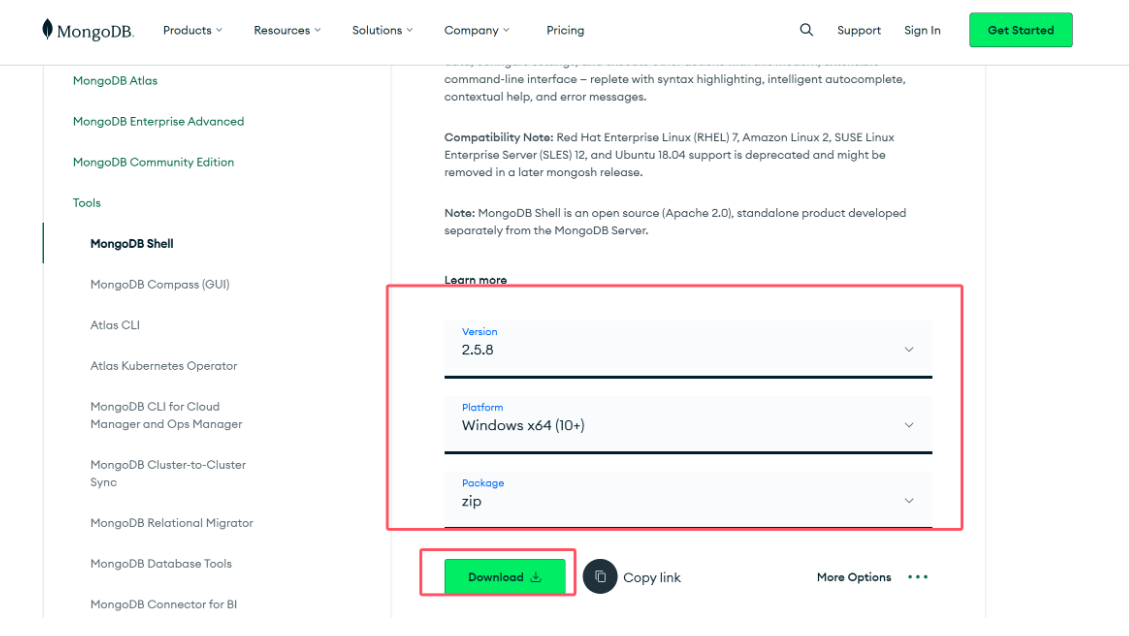Go to the Pricing page
1129x636 pixels.
pos(565,30)
